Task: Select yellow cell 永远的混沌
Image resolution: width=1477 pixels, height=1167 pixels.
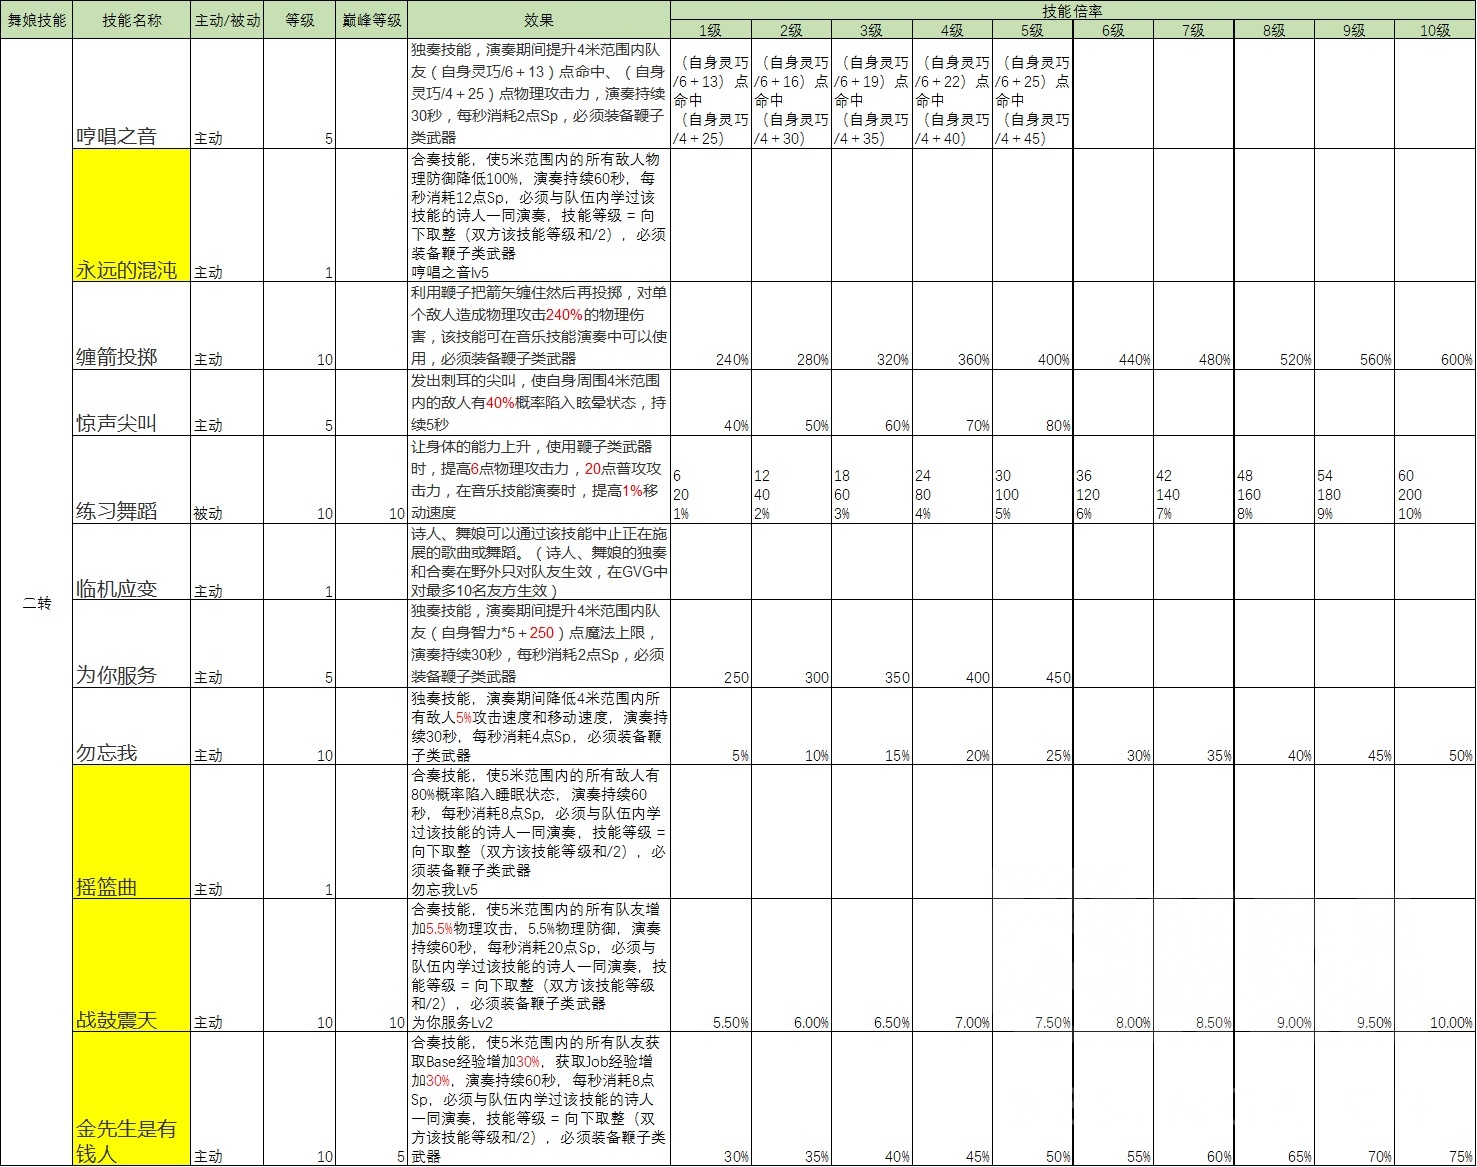Action: [131, 215]
